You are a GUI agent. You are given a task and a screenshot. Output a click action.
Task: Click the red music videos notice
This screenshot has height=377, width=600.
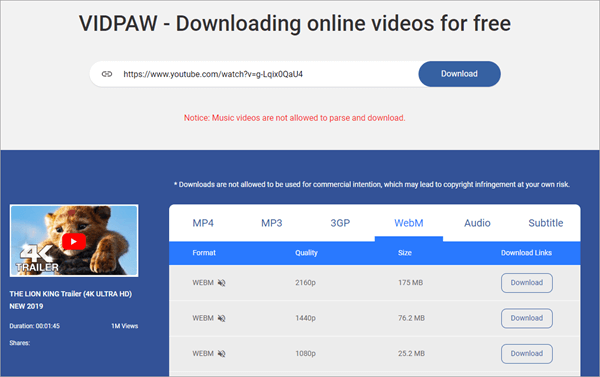click(x=294, y=118)
